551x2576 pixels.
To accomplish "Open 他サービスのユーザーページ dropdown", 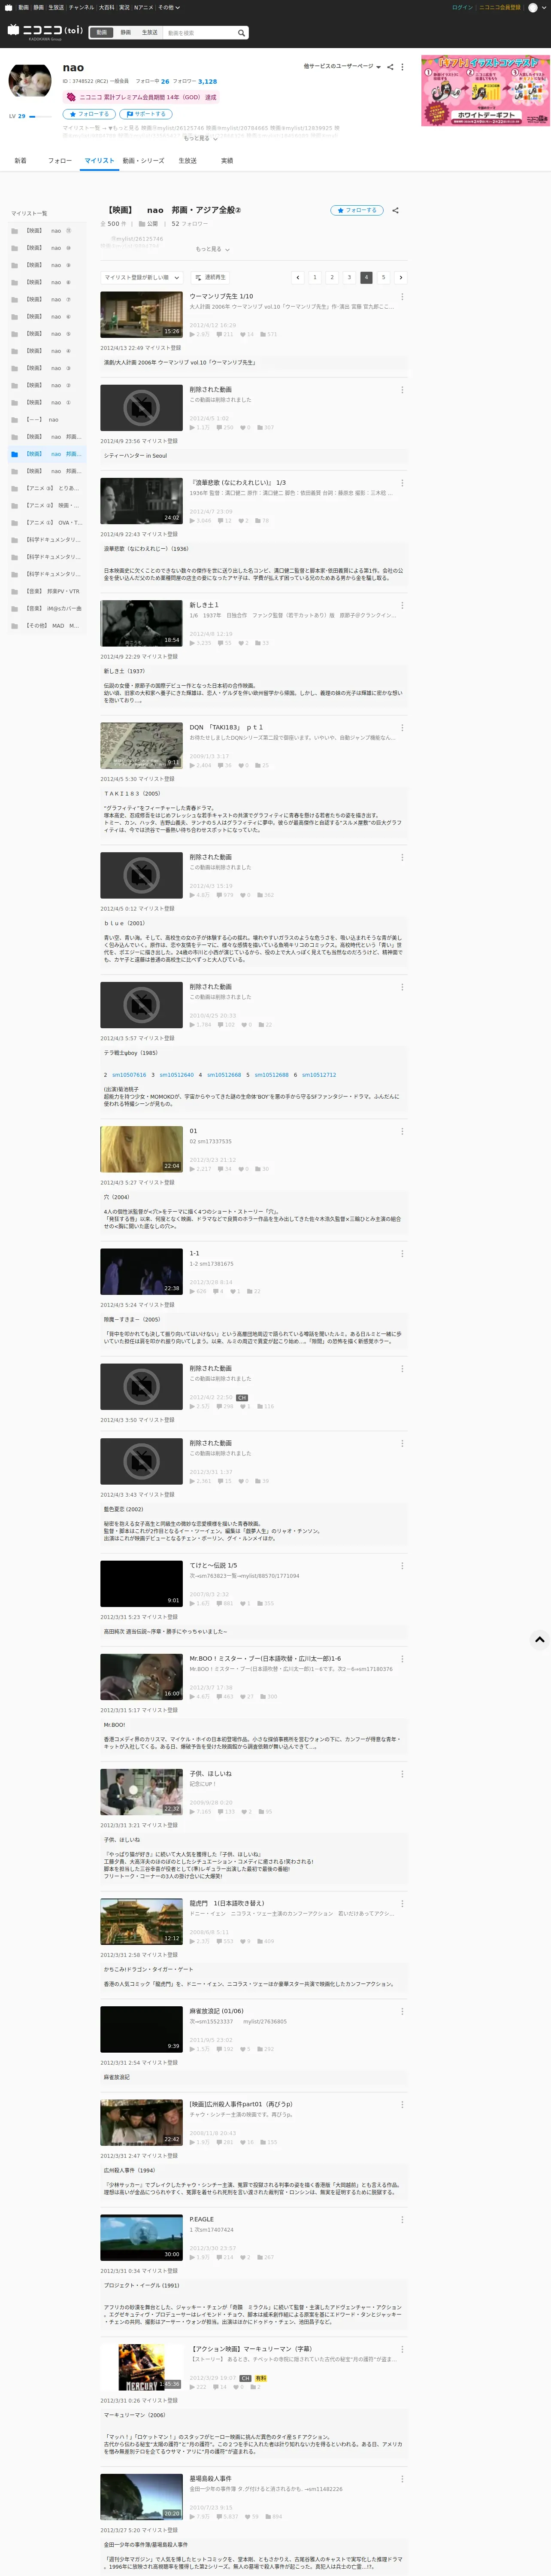I will 342,67.
